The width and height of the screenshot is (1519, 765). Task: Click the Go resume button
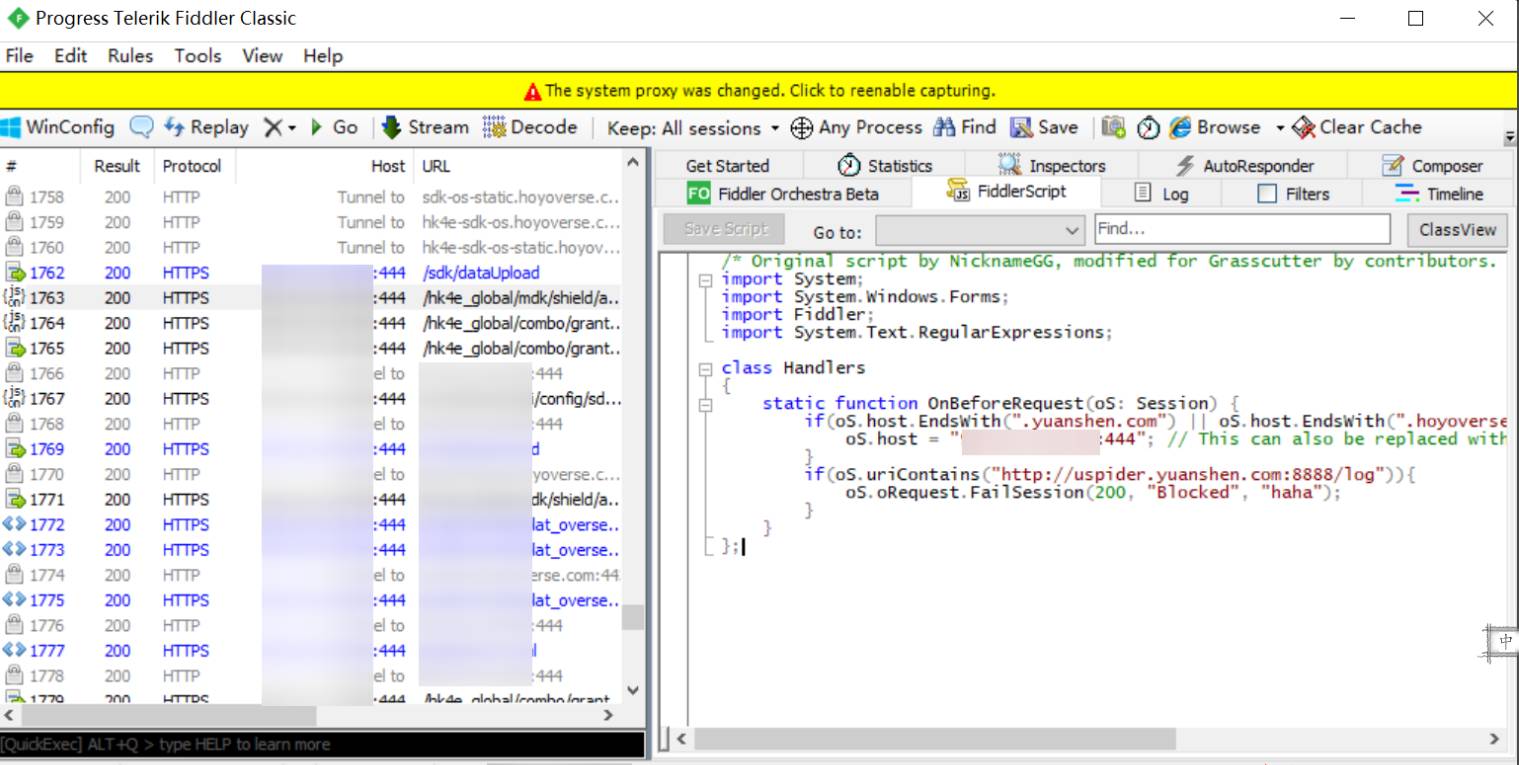coord(334,127)
